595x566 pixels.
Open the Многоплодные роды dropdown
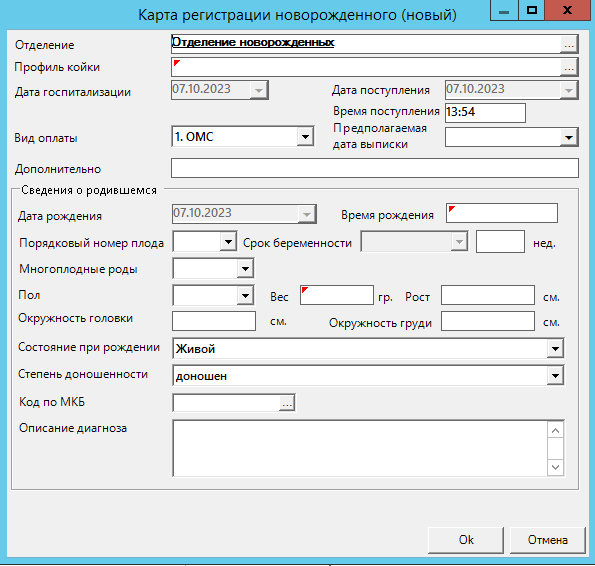pos(245,269)
